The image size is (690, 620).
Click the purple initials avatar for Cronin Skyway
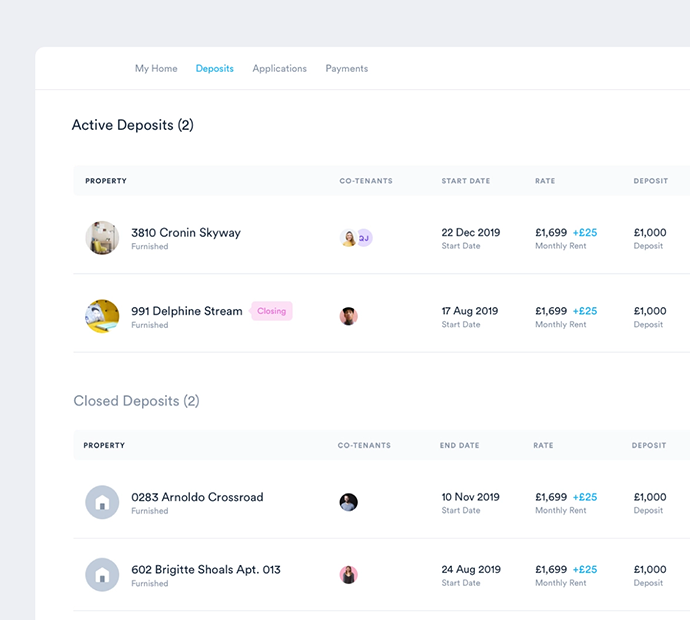pos(365,238)
